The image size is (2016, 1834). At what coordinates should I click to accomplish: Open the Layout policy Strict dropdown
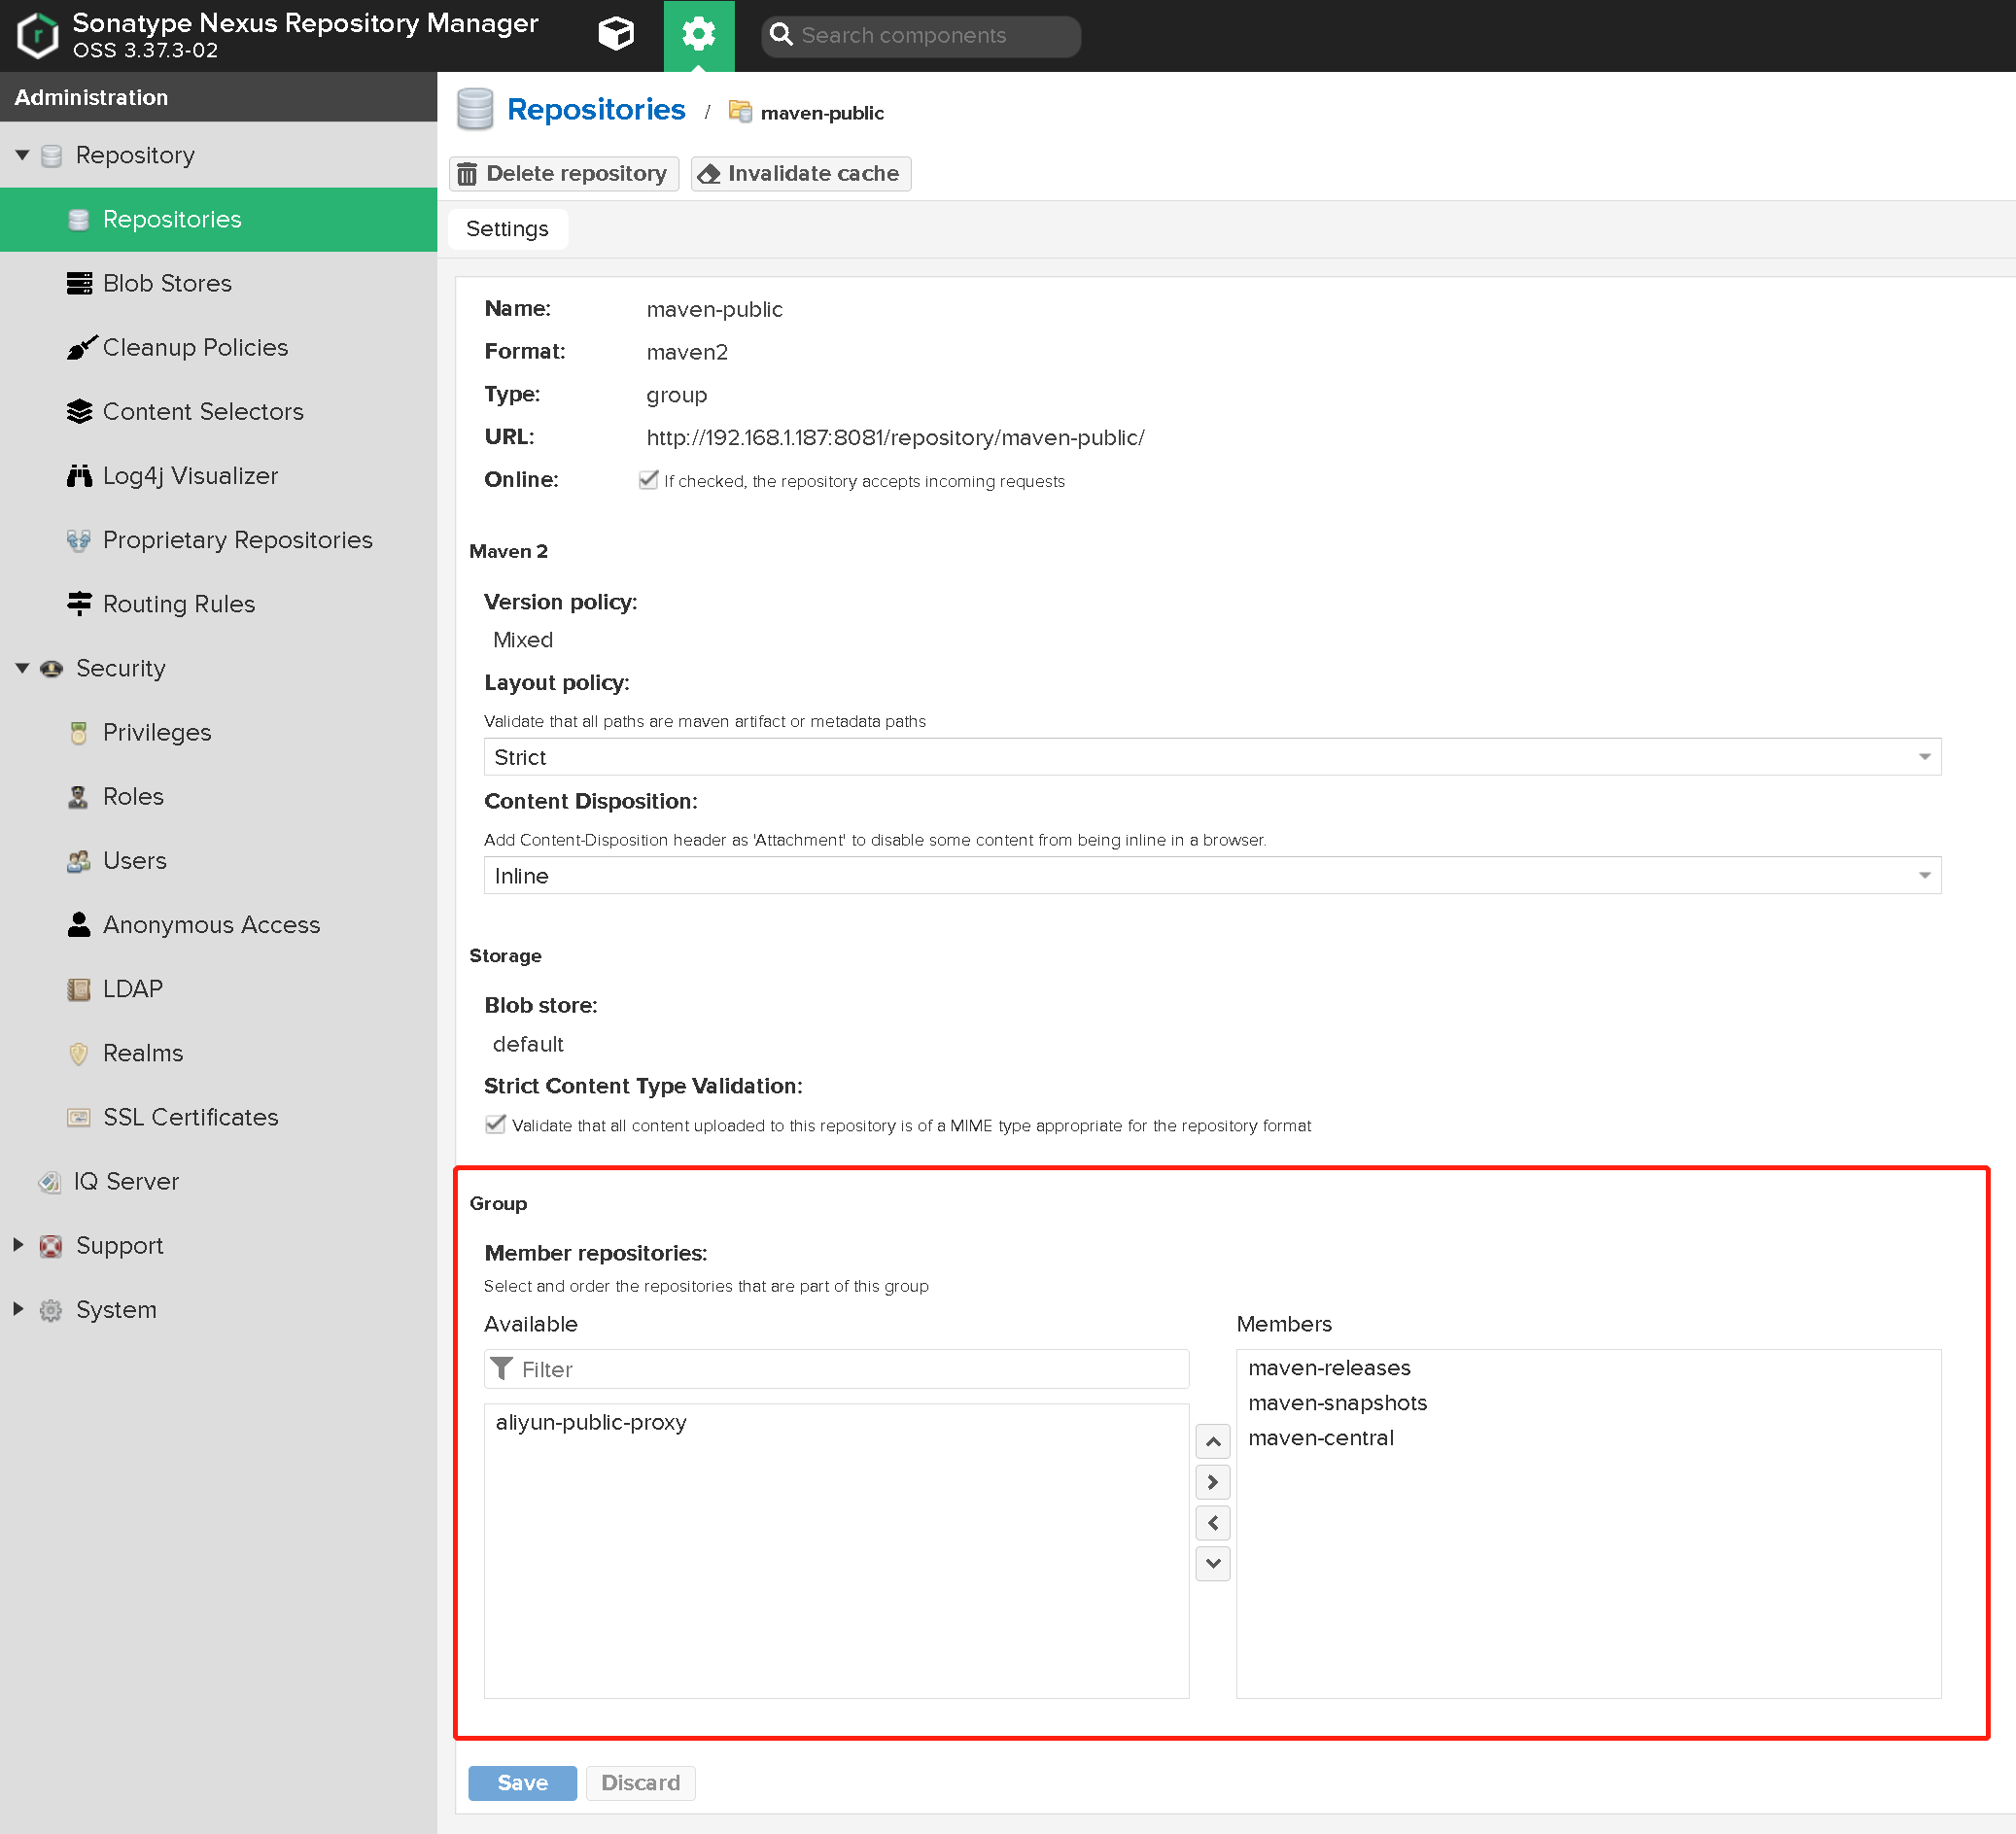(1212, 757)
